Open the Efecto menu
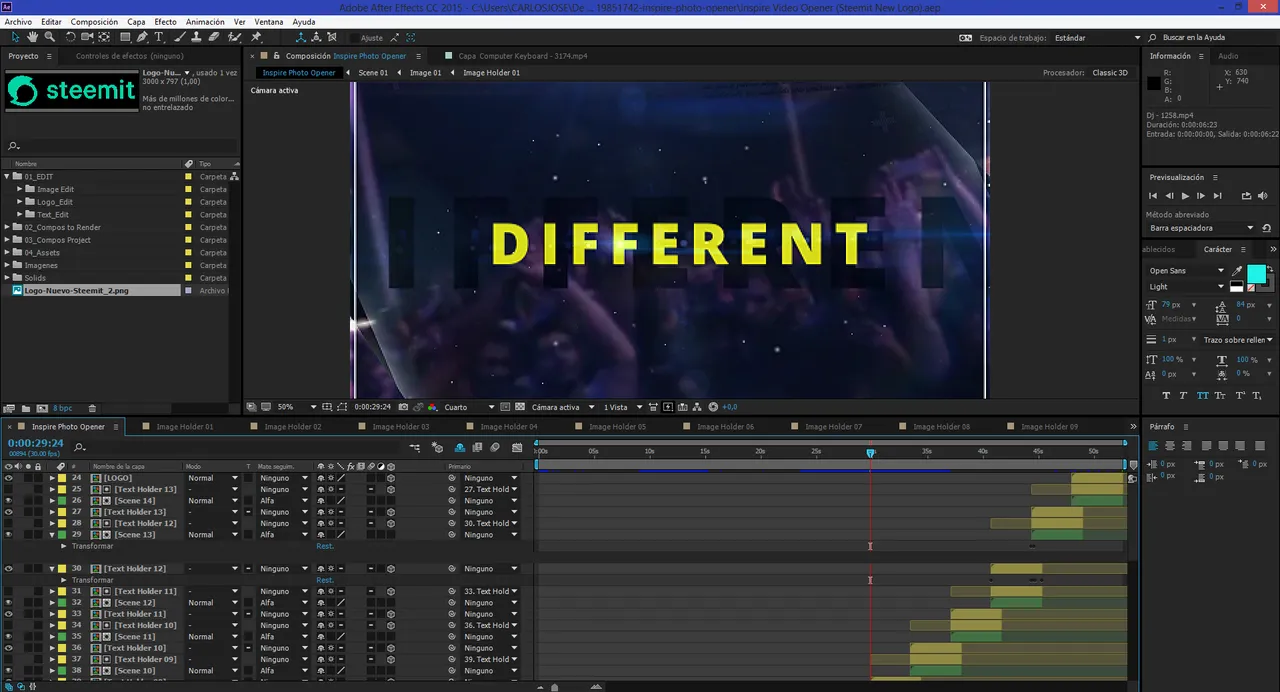 165,21
